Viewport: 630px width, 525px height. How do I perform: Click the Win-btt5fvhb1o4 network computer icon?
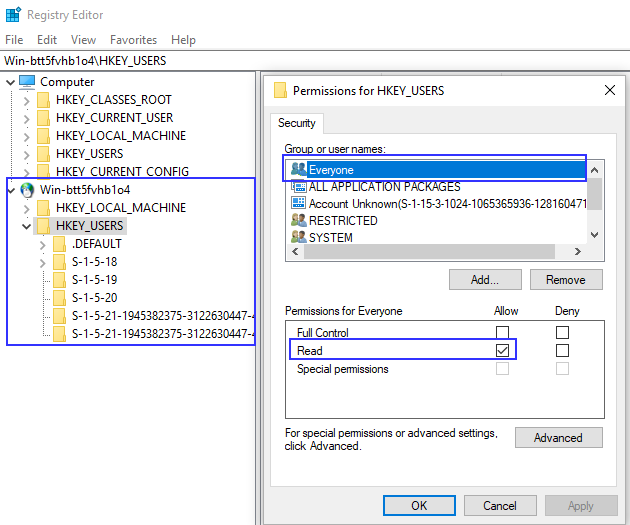[x=27, y=190]
